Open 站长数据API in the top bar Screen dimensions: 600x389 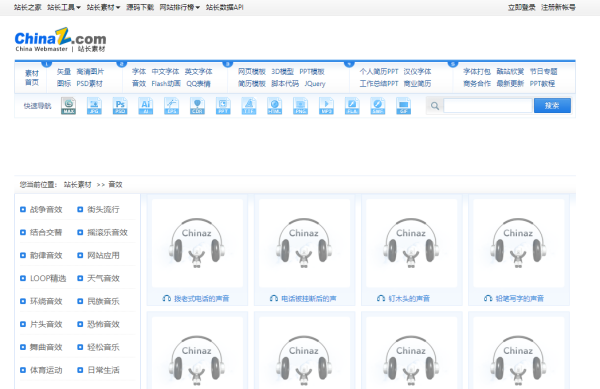[225, 7]
